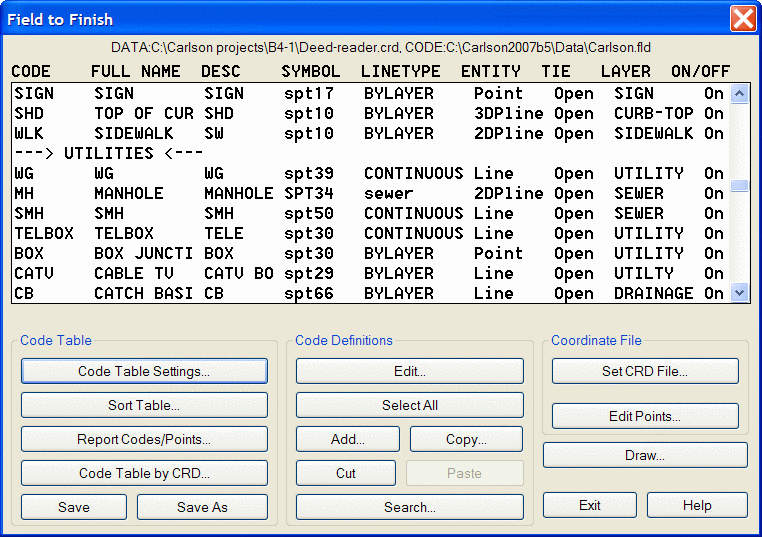Add a new code definition

pyautogui.click(x=347, y=439)
